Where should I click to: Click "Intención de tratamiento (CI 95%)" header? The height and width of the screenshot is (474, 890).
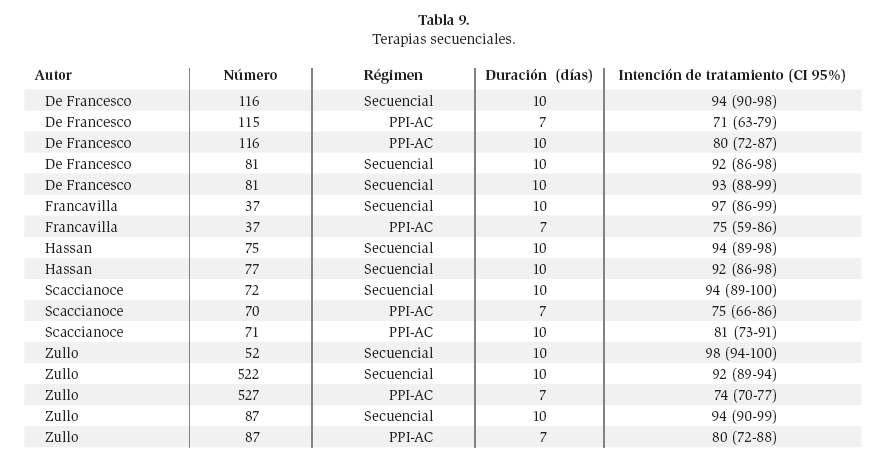tap(733, 75)
